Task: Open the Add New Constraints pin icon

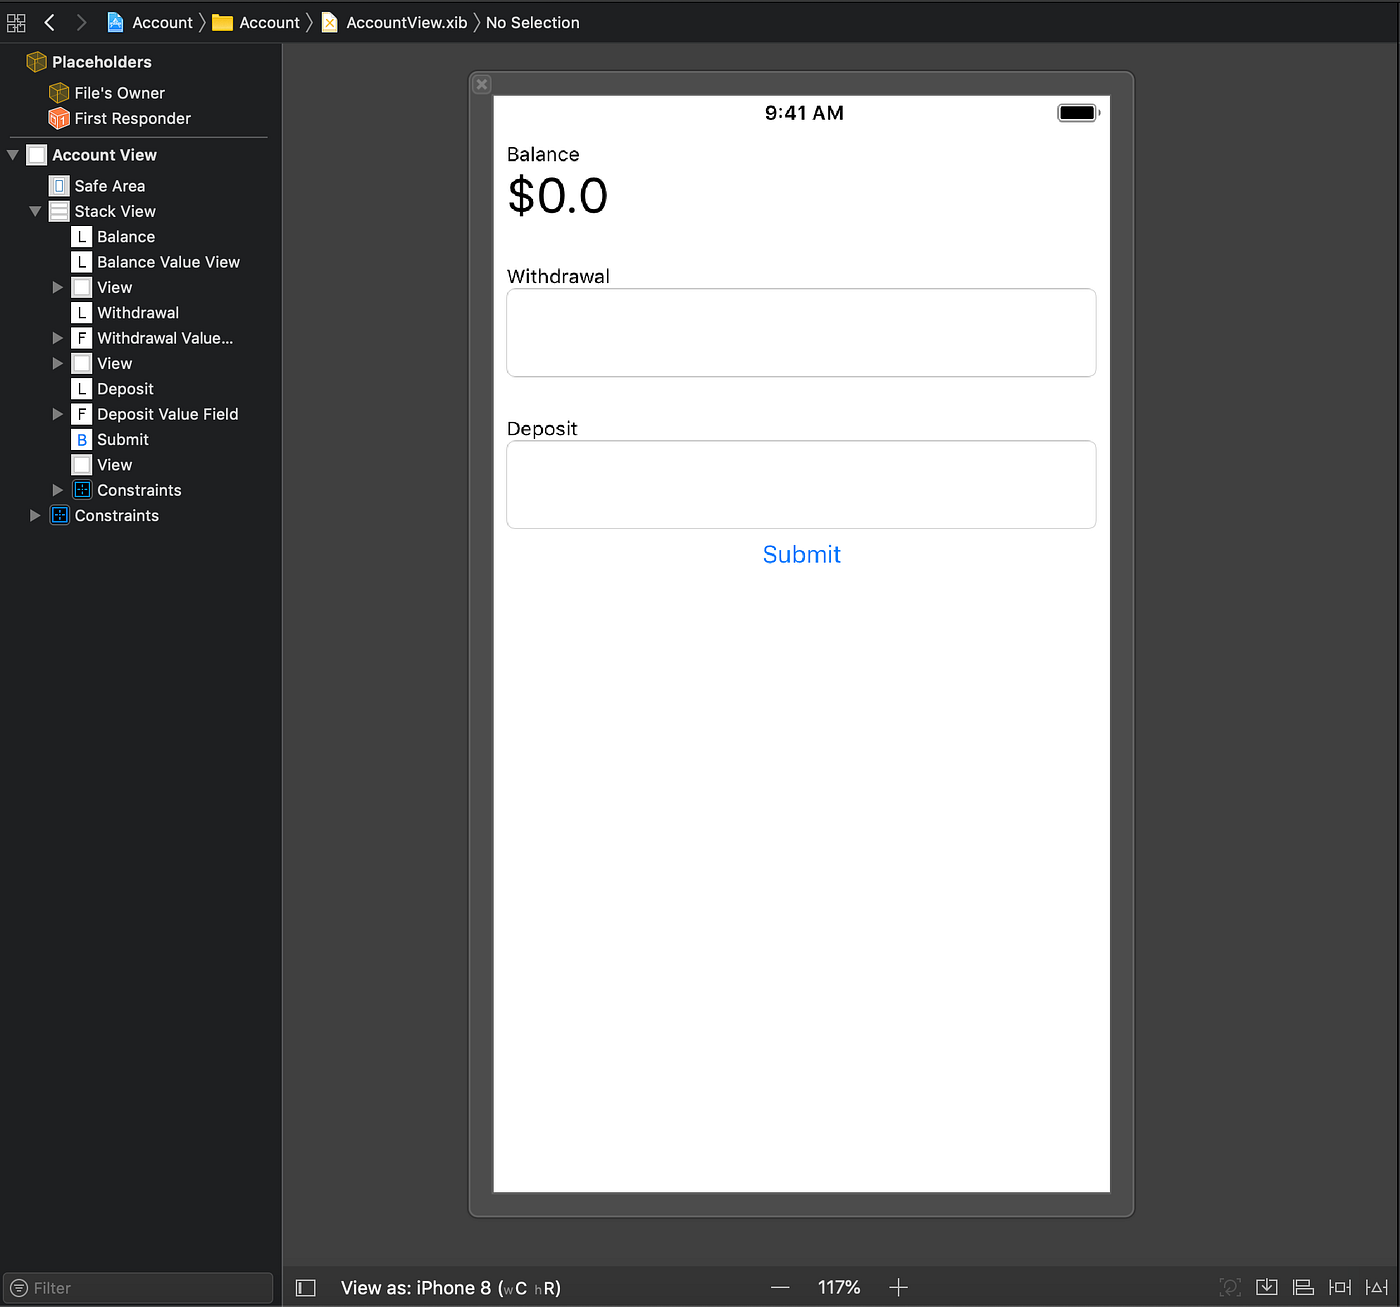Action: pos(1340,1287)
